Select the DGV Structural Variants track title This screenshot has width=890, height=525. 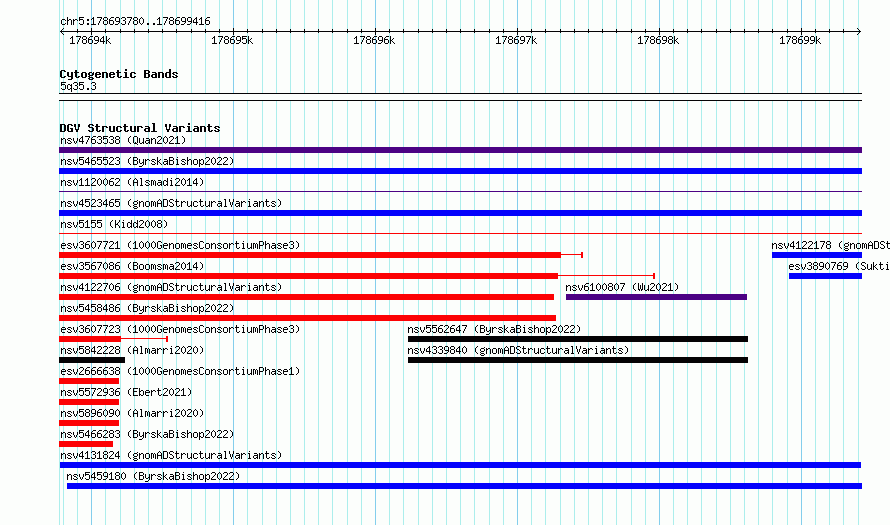140,128
